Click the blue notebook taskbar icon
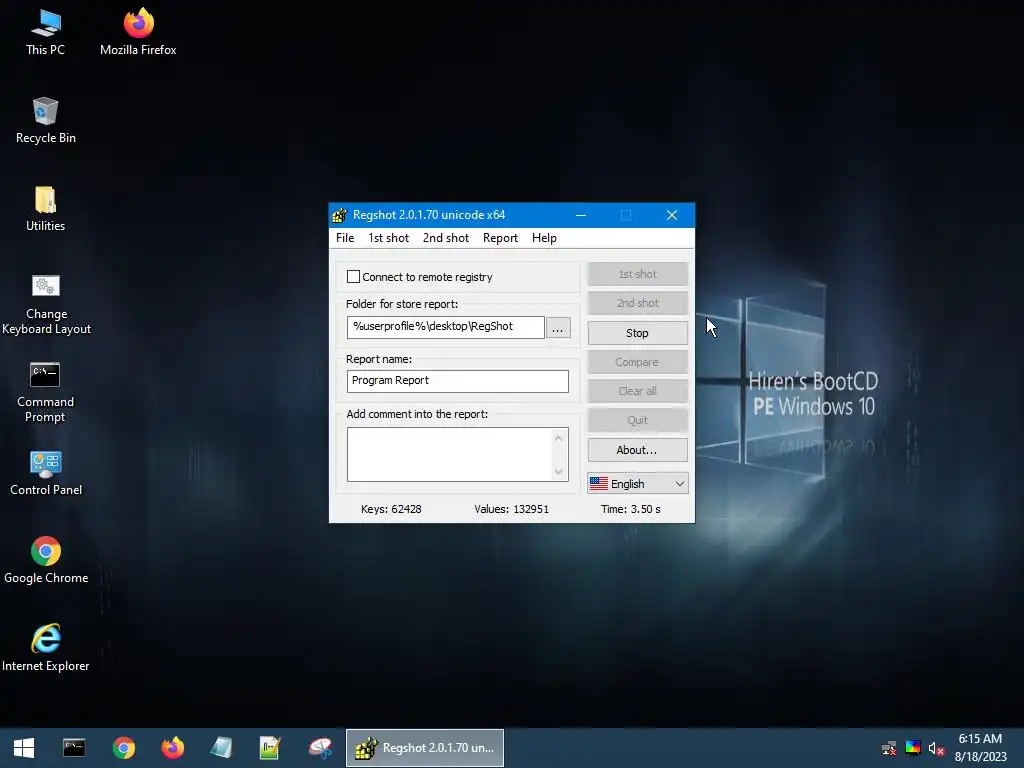 (x=221, y=748)
